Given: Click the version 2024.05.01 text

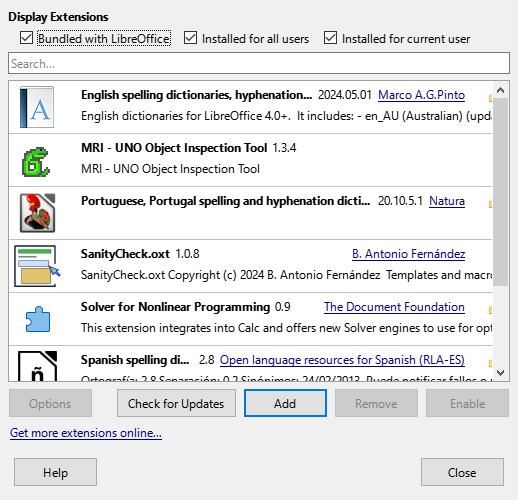Looking at the screenshot, I should coord(345,95).
